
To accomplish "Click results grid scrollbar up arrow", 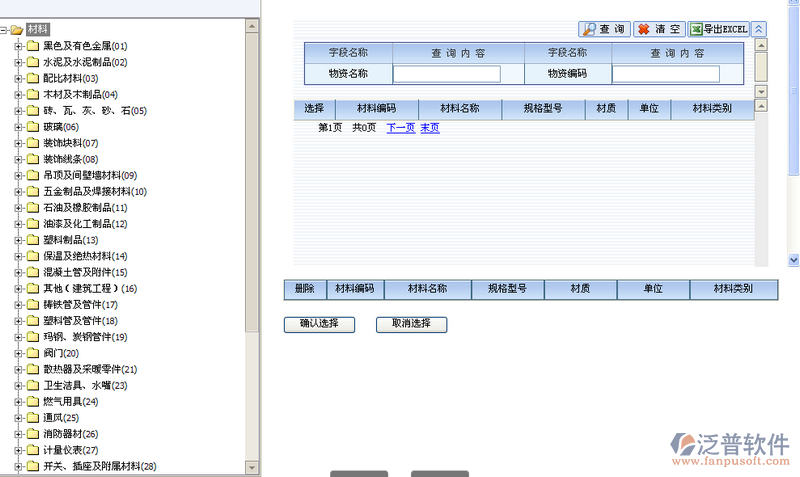I will pyautogui.click(x=761, y=106).
